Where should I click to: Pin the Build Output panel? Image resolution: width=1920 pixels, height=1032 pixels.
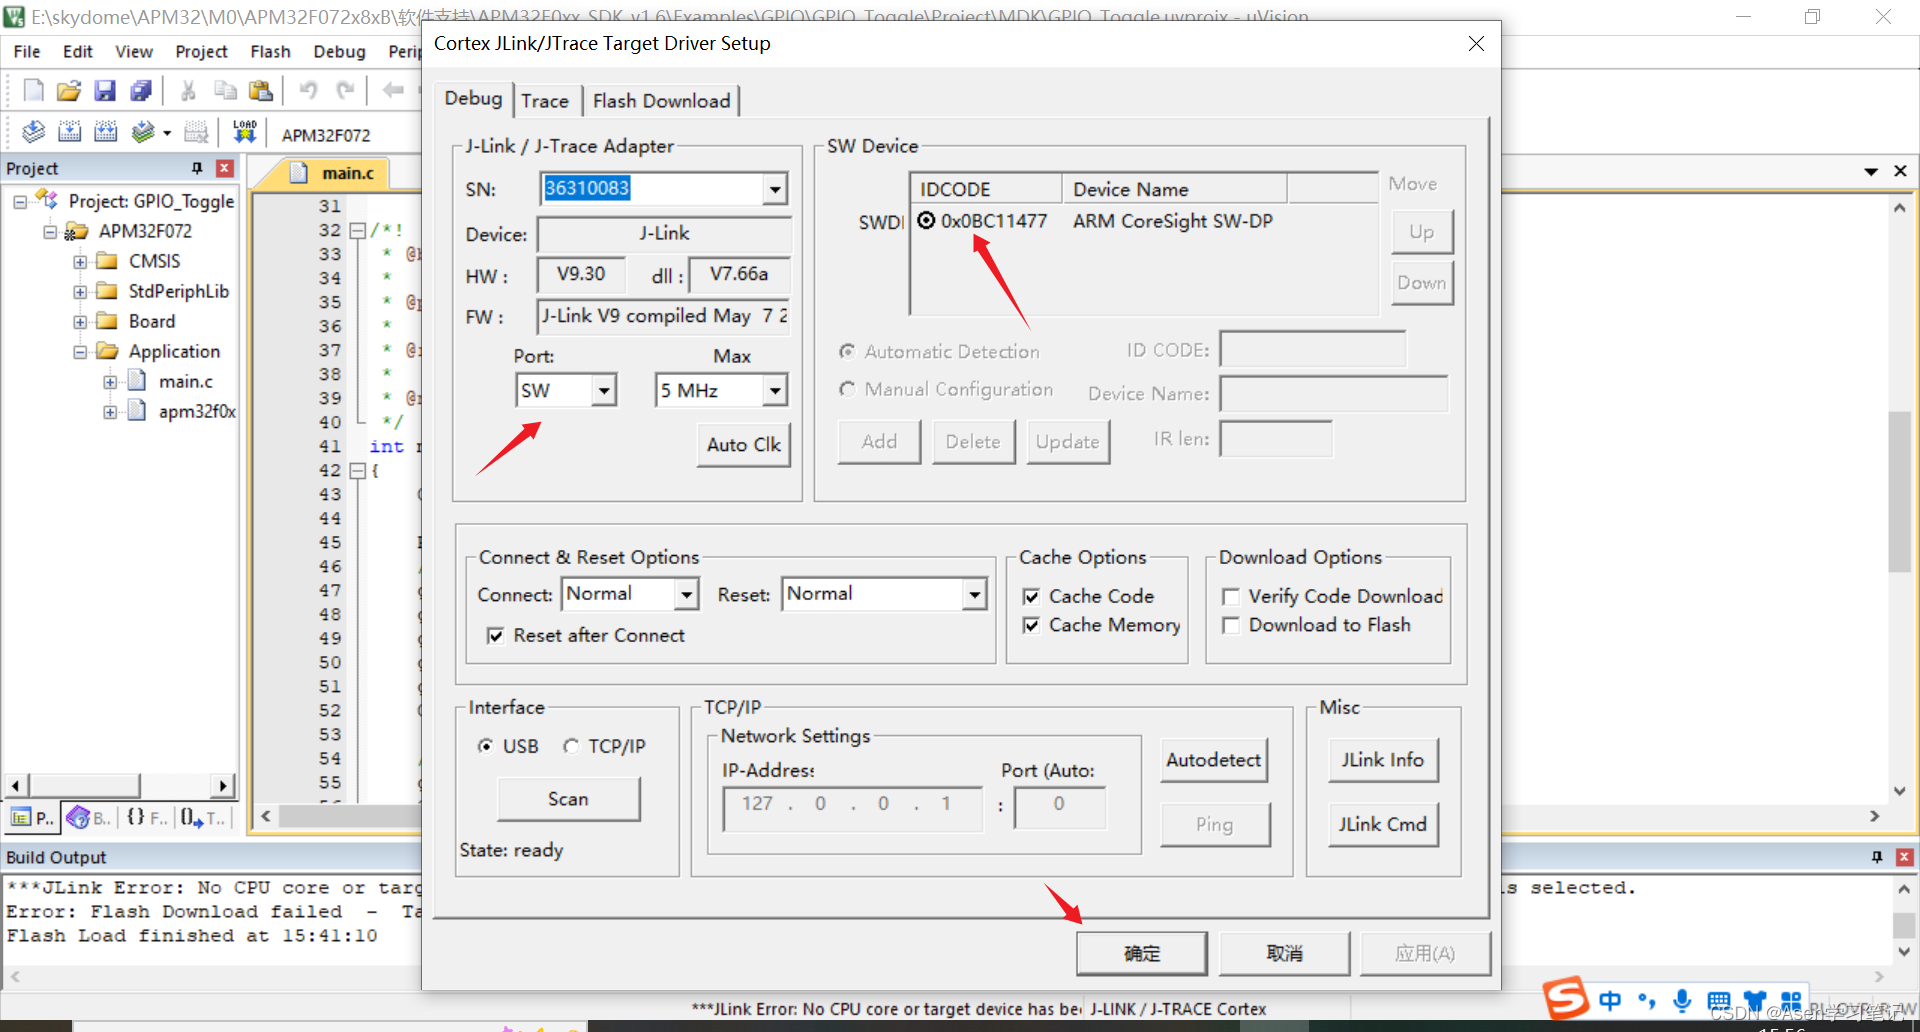(x=1876, y=857)
